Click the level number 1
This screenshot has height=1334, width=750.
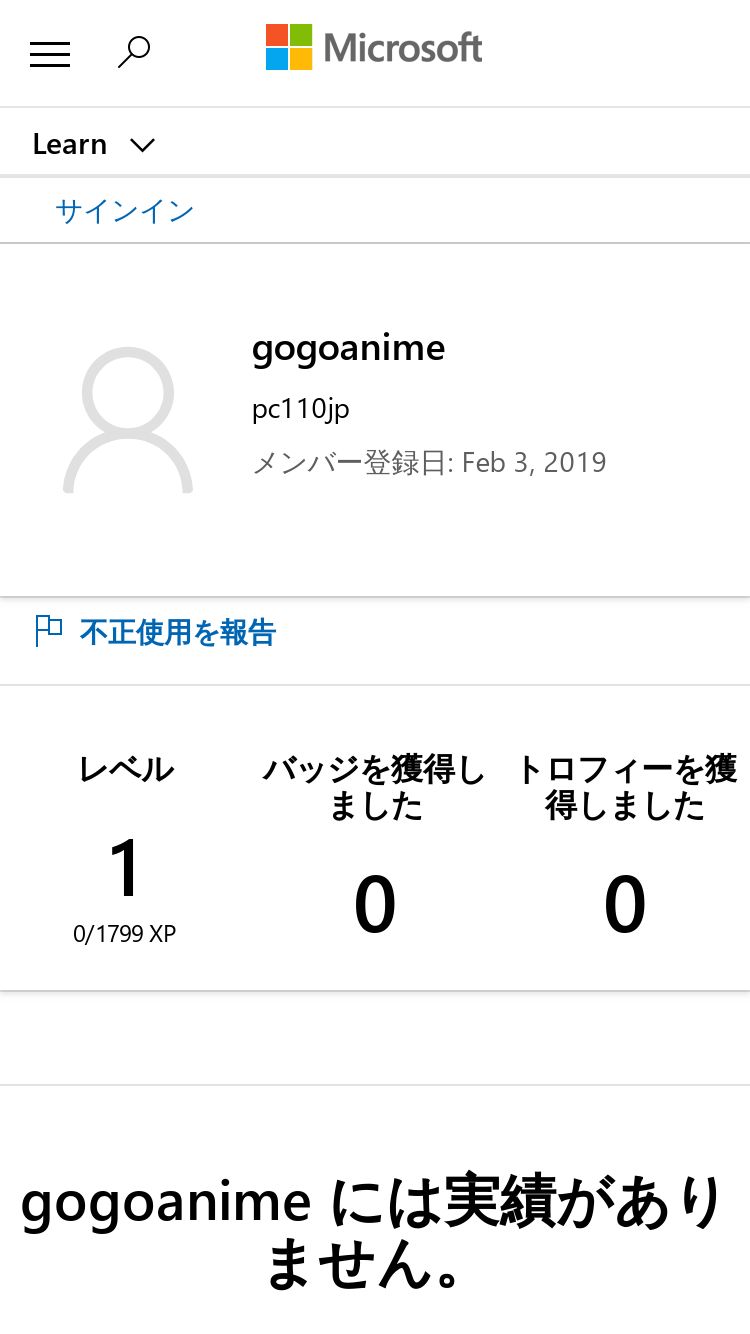point(126,868)
